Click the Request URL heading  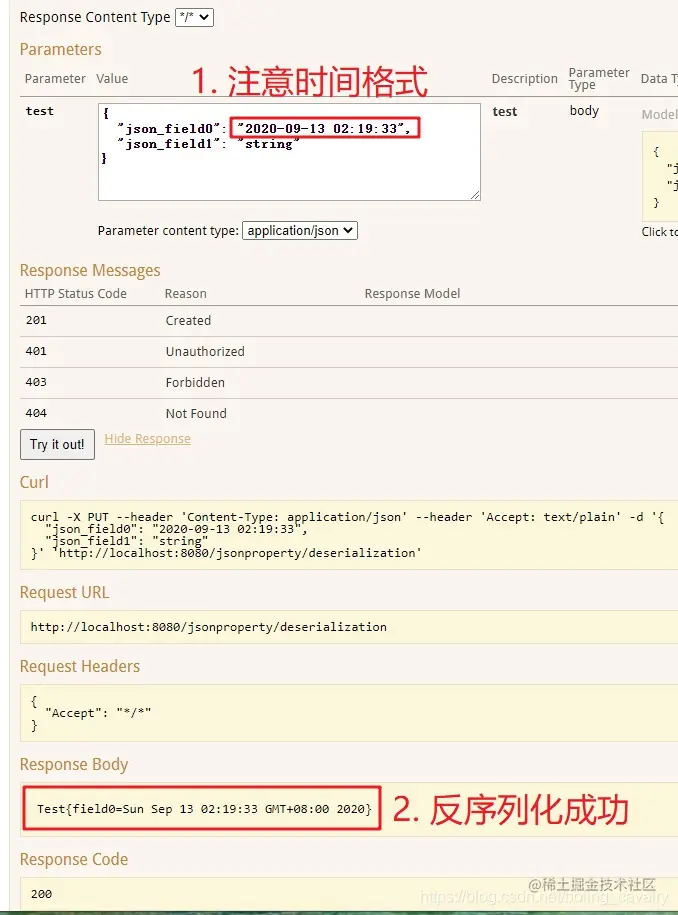click(64, 593)
